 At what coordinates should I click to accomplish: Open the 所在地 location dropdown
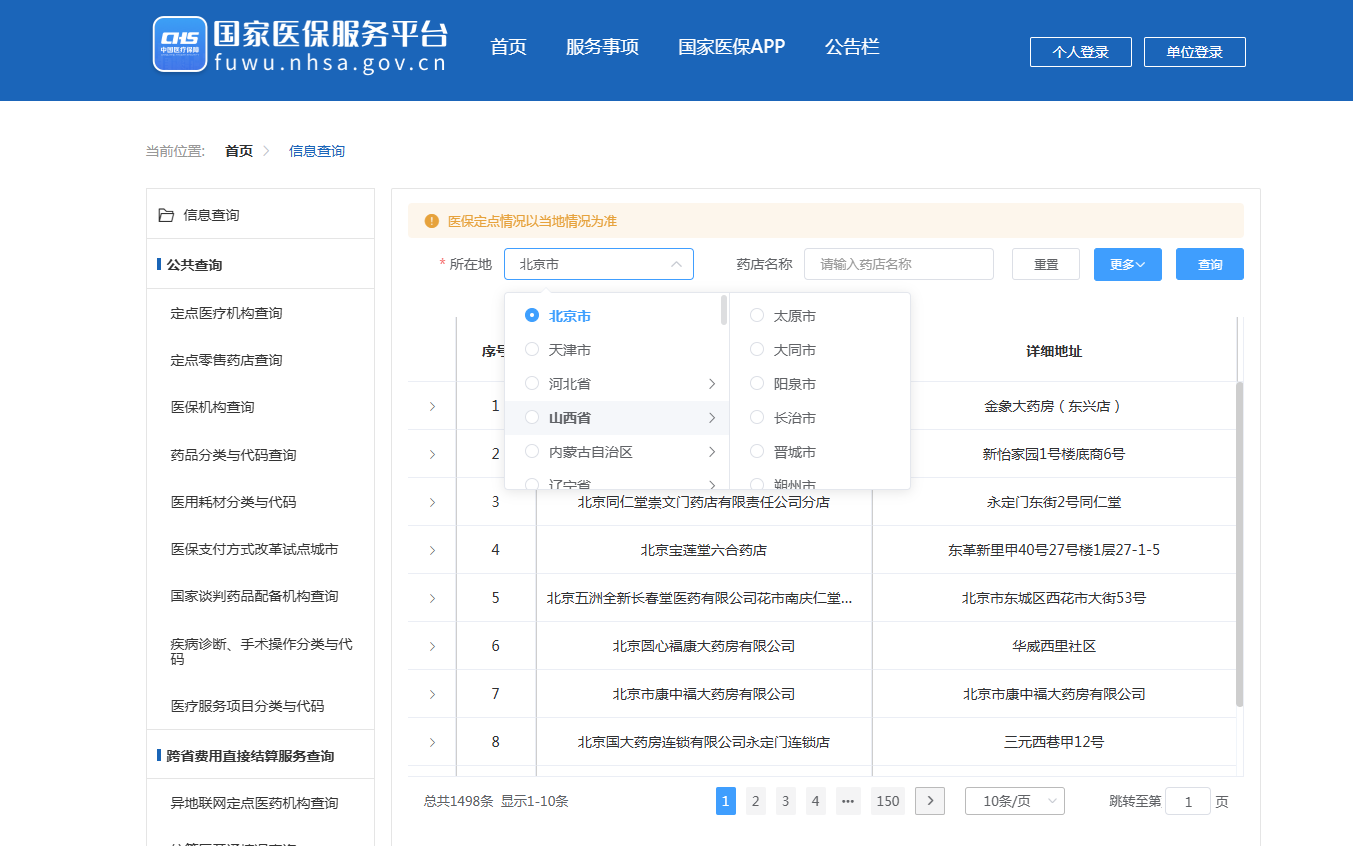click(598, 264)
